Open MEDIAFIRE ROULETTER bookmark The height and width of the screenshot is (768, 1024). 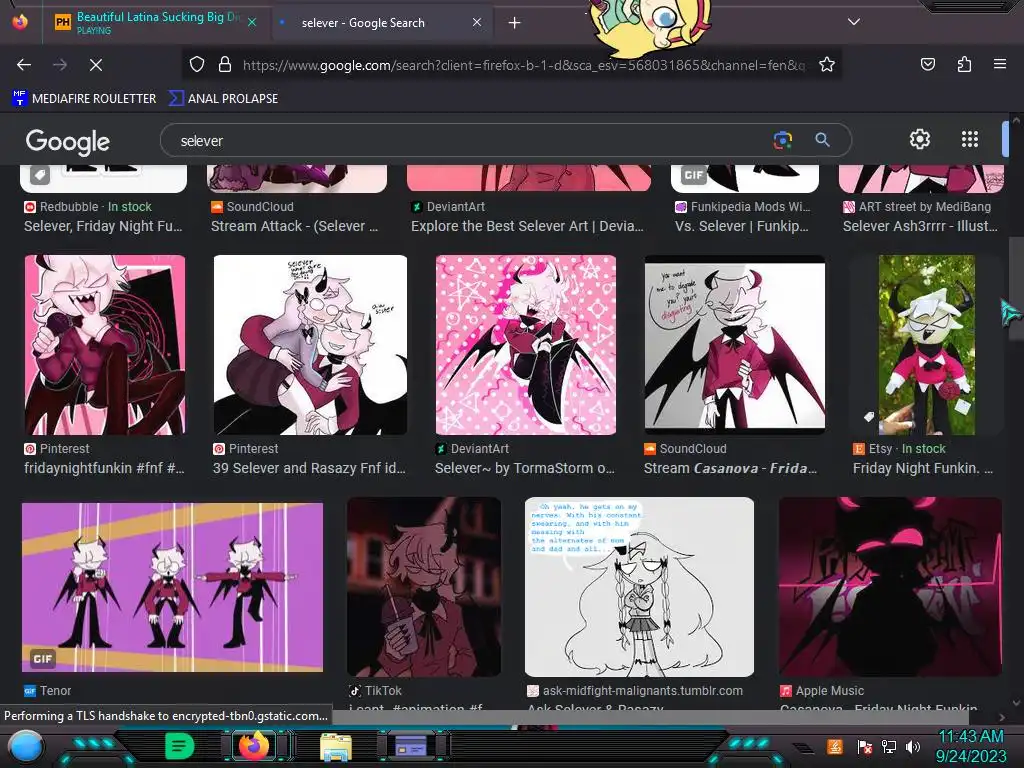(x=84, y=99)
